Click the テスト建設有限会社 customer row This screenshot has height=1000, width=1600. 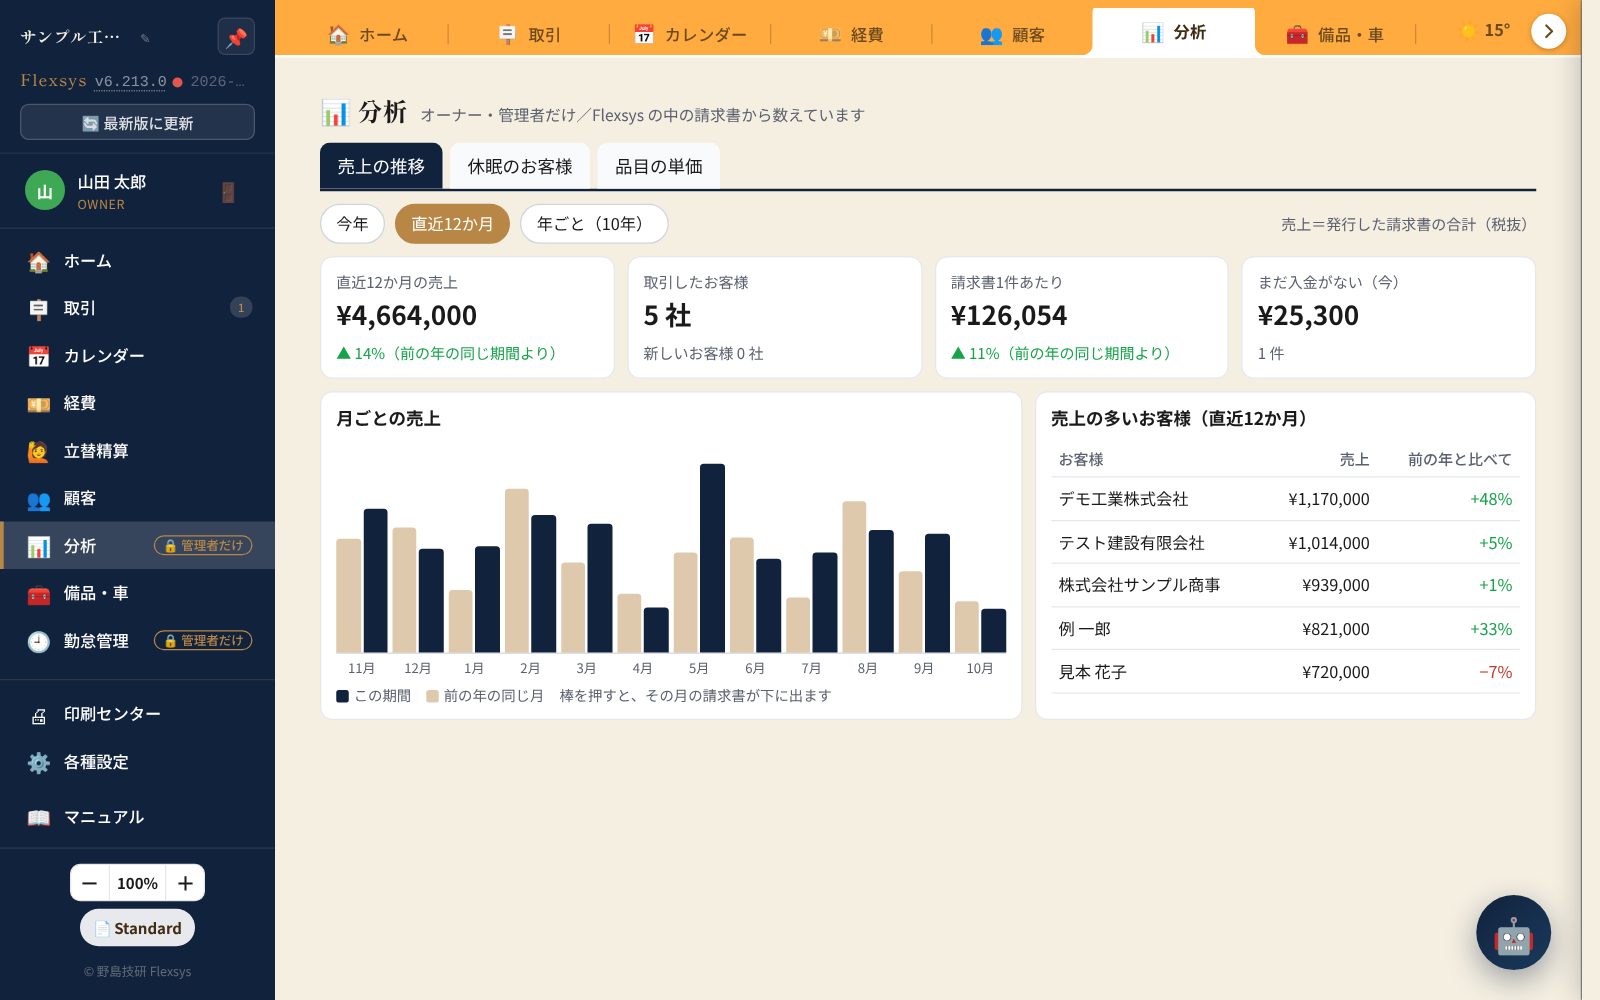pos(1285,543)
